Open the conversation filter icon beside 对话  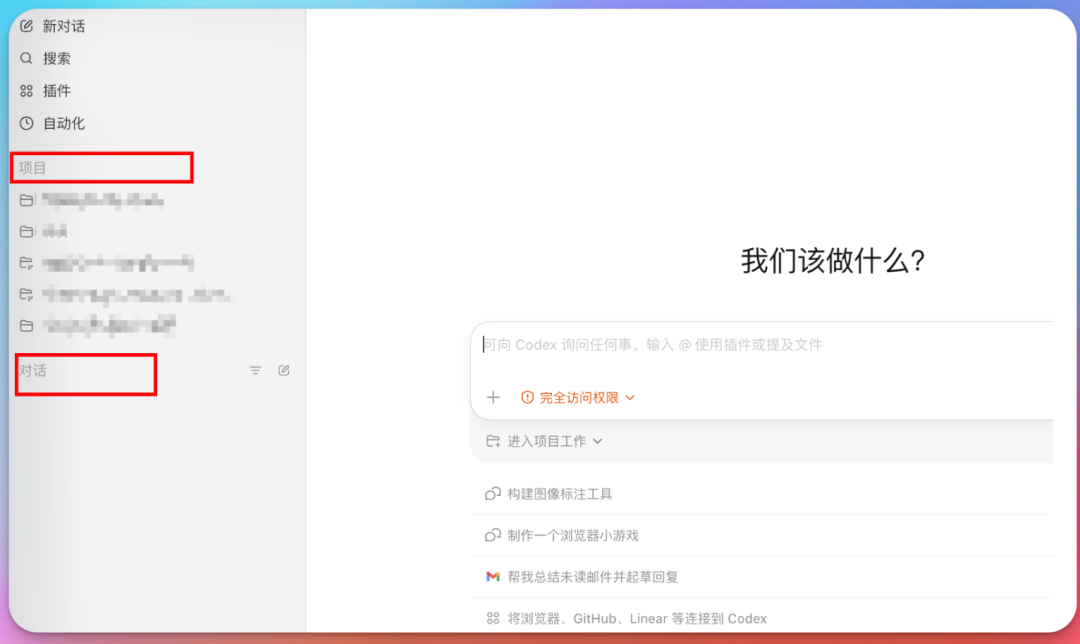tap(256, 371)
